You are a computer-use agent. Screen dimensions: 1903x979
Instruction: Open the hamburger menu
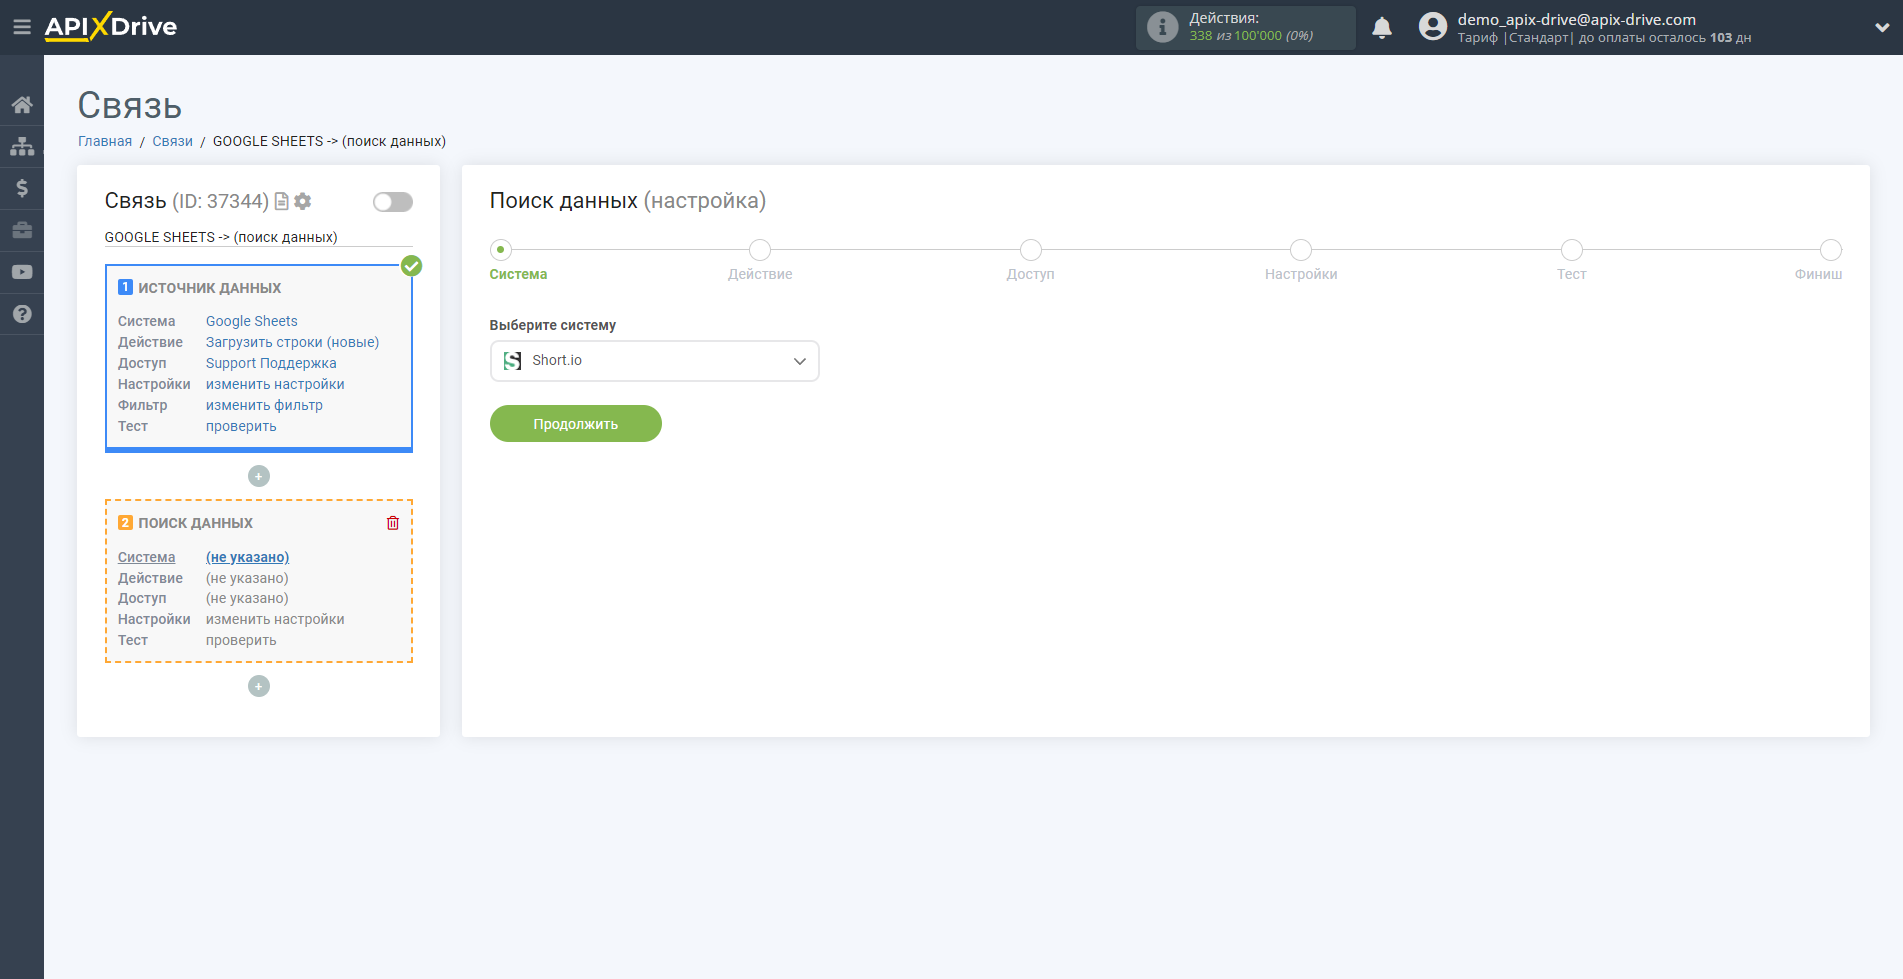tap(21, 27)
